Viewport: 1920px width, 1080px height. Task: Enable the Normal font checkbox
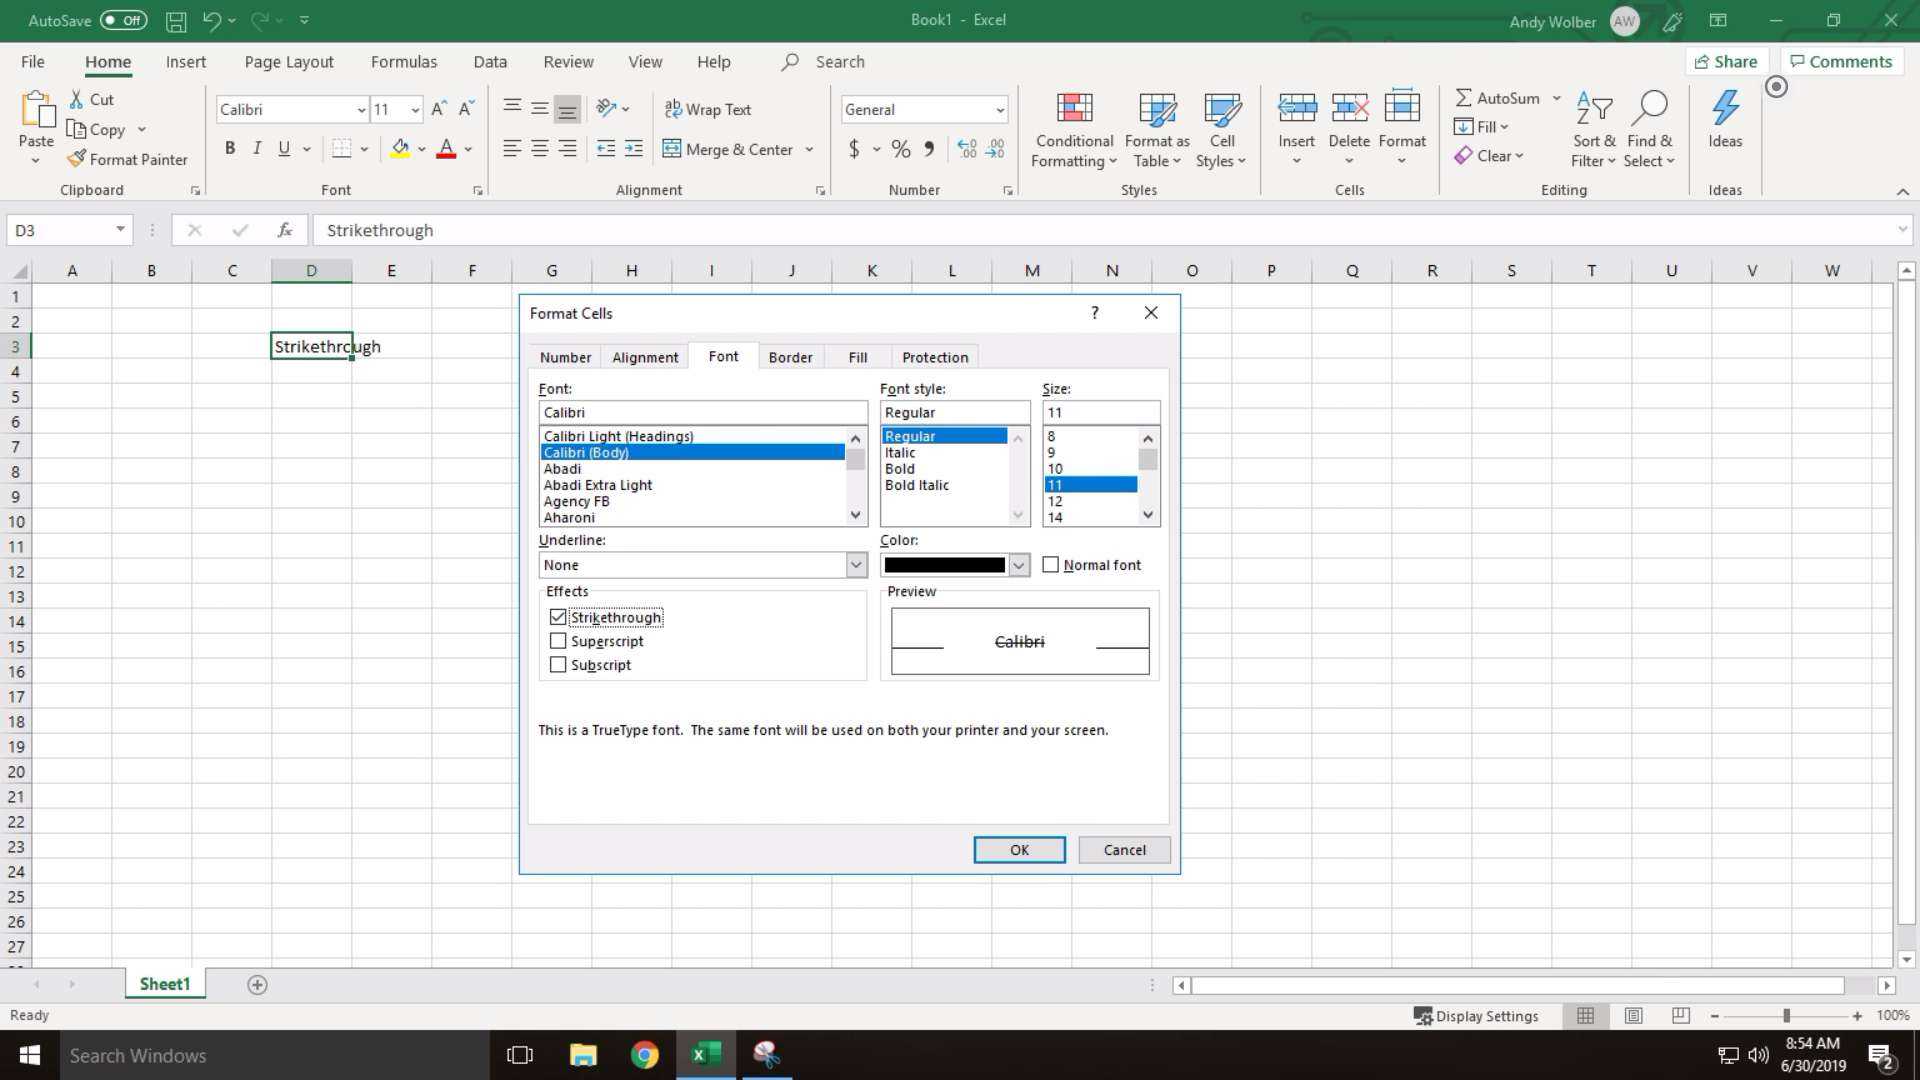(1050, 565)
